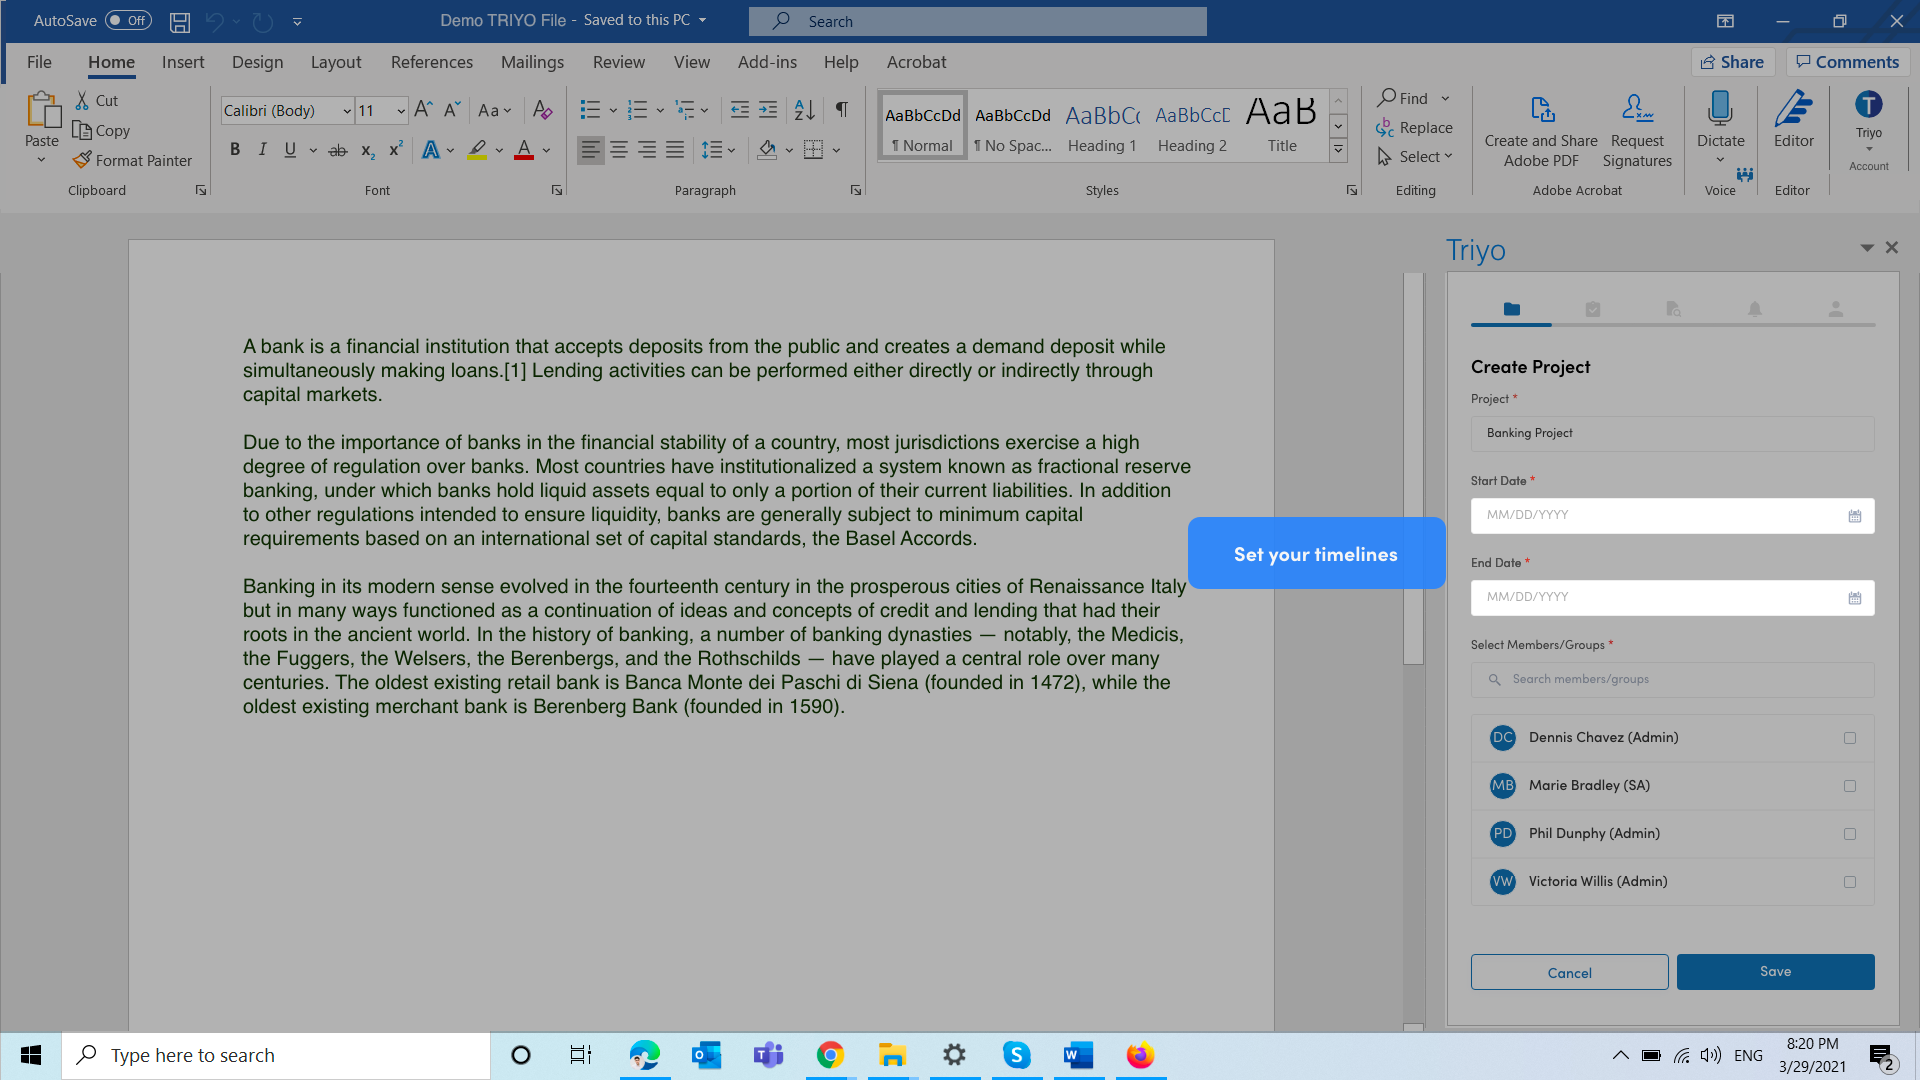Open the font color dropdown arrow

(546, 151)
